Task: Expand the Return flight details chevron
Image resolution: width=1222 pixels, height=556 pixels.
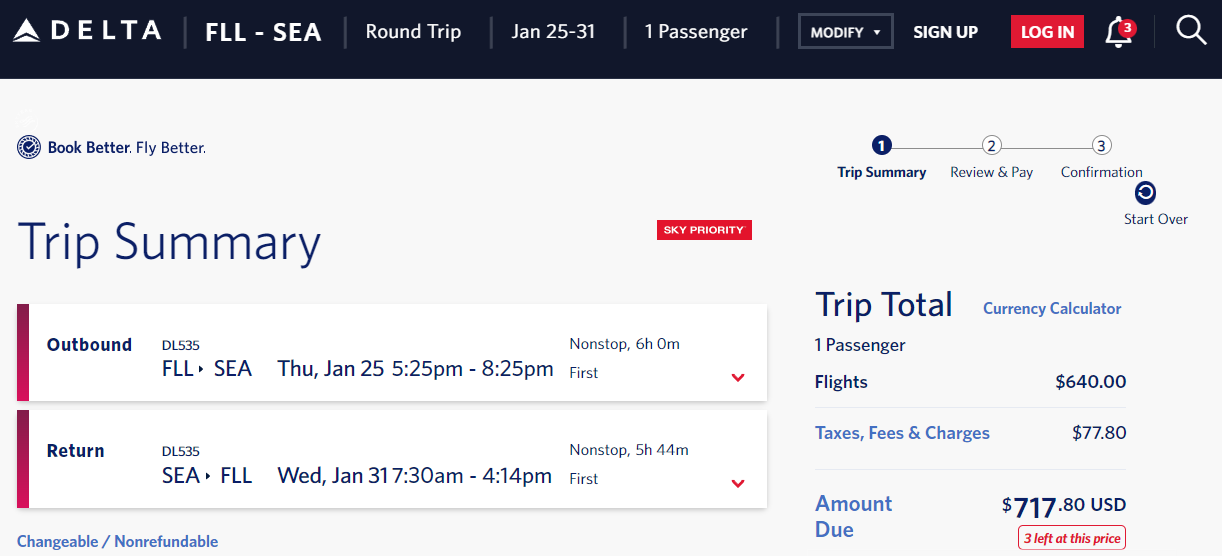Action: tap(738, 484)
